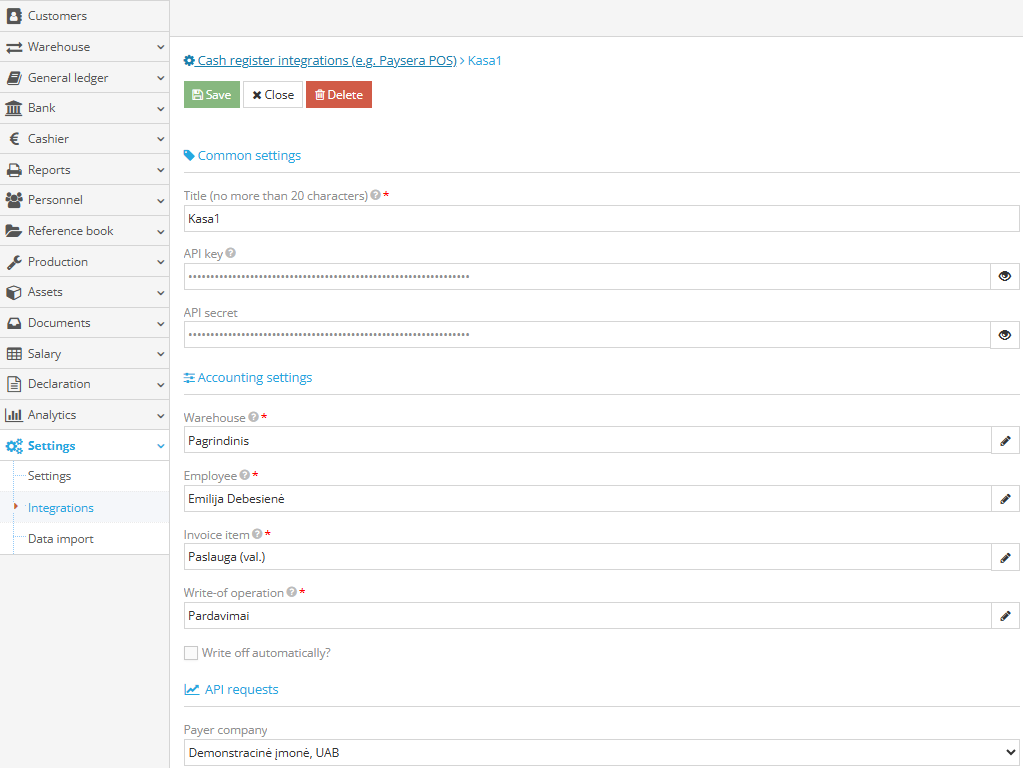Select the Bank sidebar icon
The height and width of the screenshot is (768, 1023).
[x=14, y=108]
